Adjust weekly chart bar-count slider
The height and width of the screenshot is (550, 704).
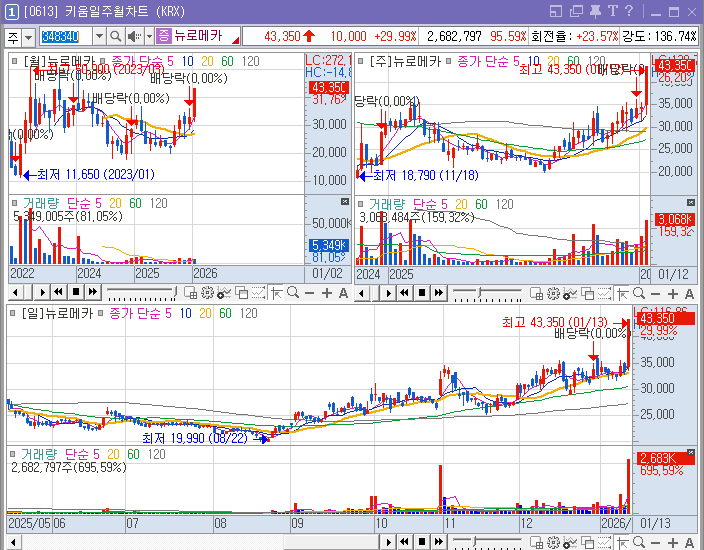[488, 294]
